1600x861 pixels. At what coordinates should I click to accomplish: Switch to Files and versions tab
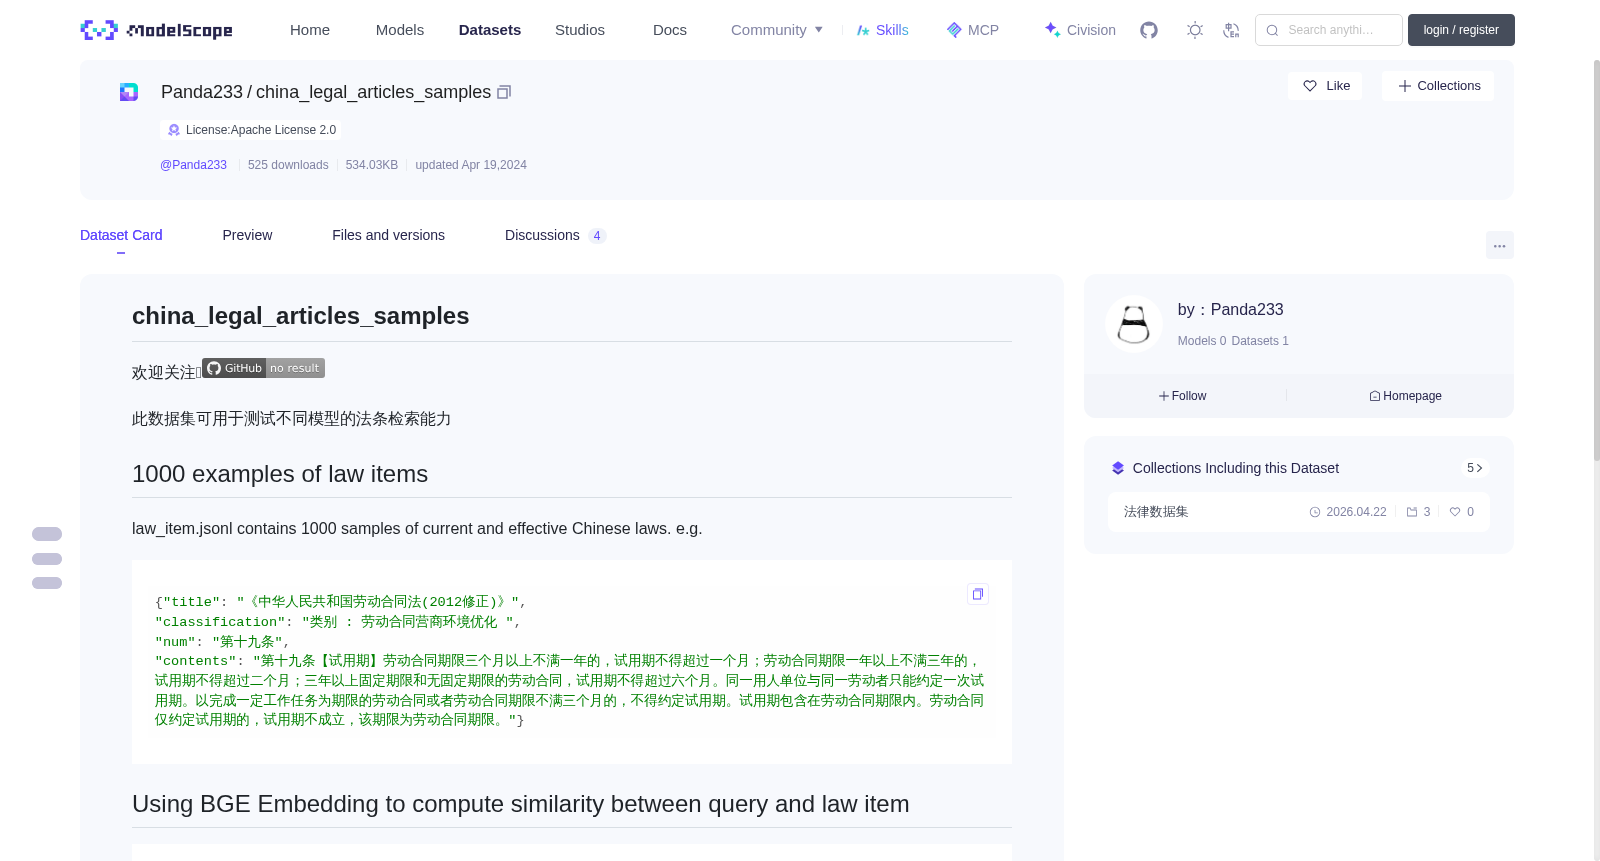[x=388, y=235]
